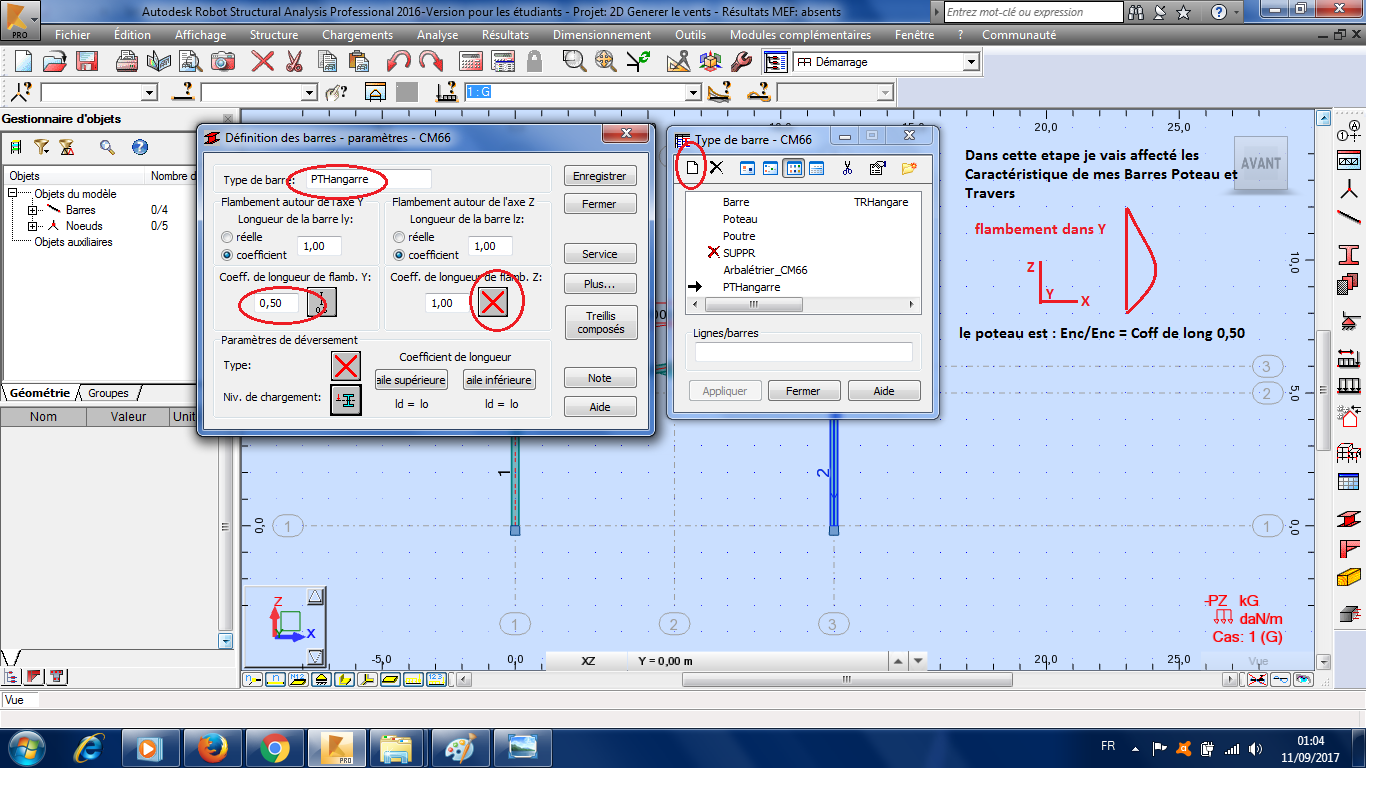
Task: Open the node selection dropdown in selection toolbar
Action: [150, 92]
